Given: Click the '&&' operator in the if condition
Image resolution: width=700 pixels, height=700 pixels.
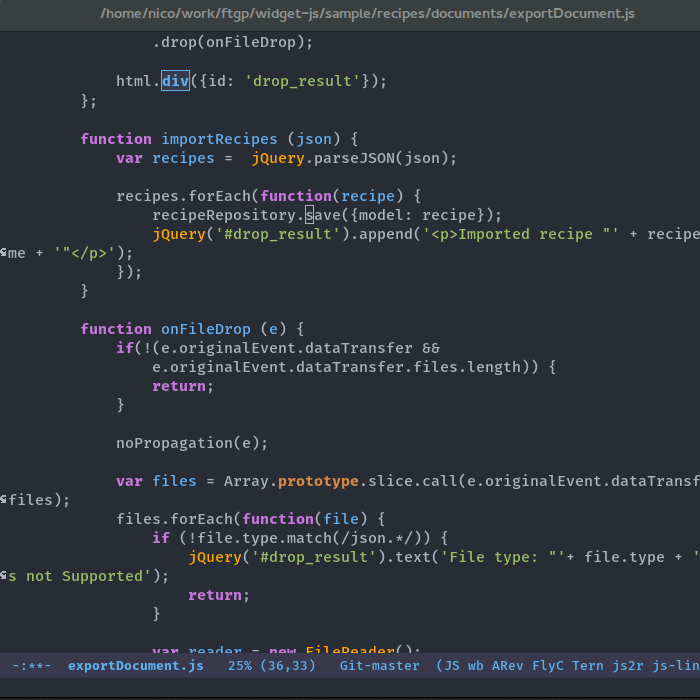Looking at the screenshot, I should click(x=431, y=348).
